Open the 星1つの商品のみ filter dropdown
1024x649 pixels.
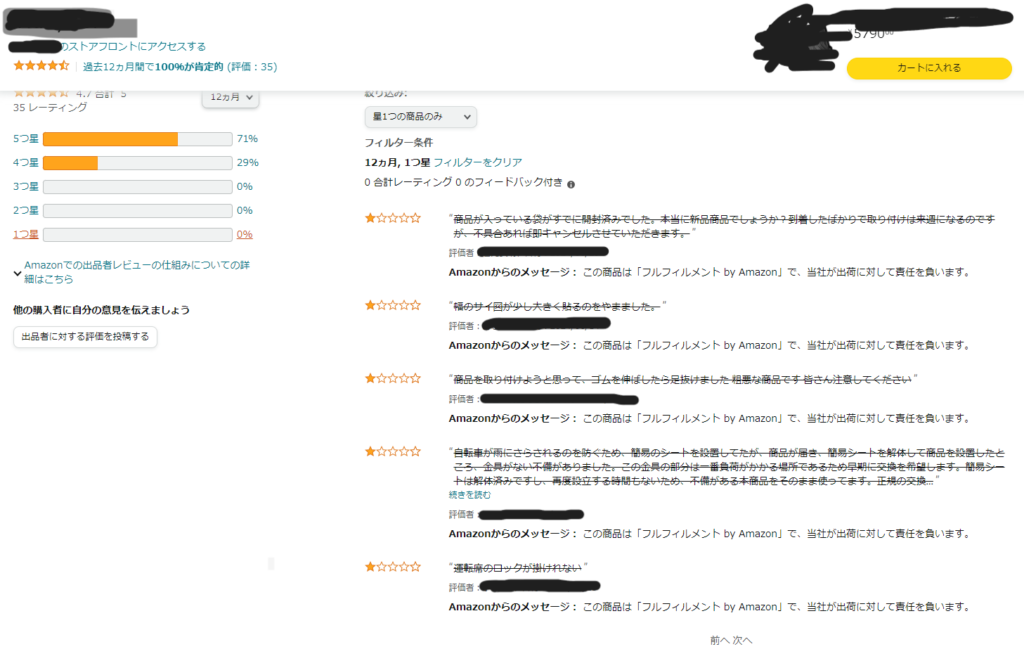(420, 117)
